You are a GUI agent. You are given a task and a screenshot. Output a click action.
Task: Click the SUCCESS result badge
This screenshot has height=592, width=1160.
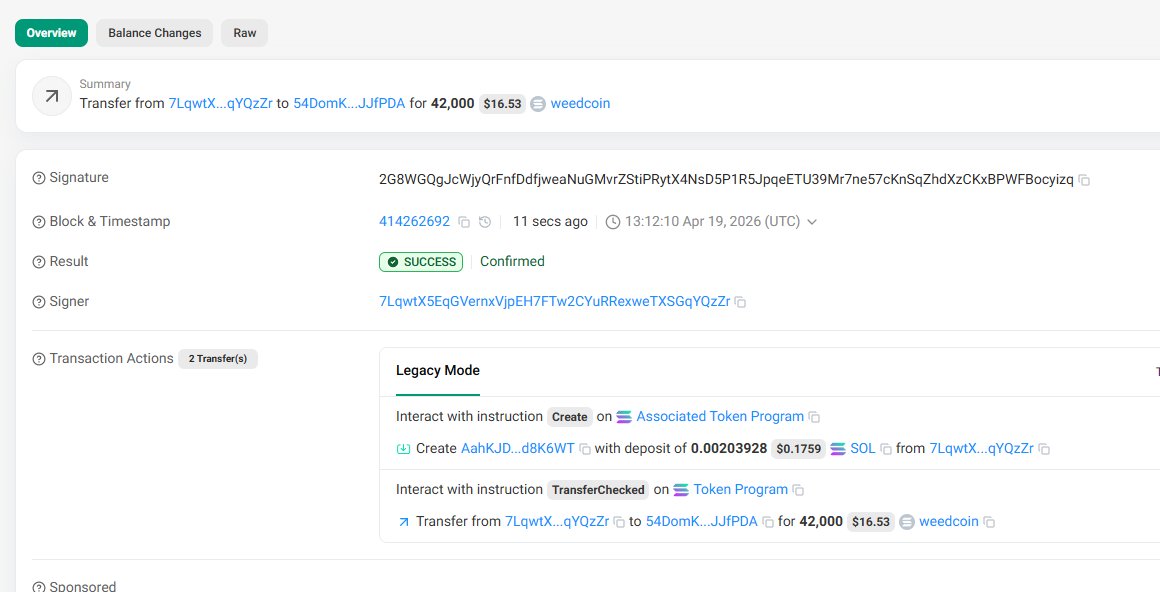[x=421, y=262]
